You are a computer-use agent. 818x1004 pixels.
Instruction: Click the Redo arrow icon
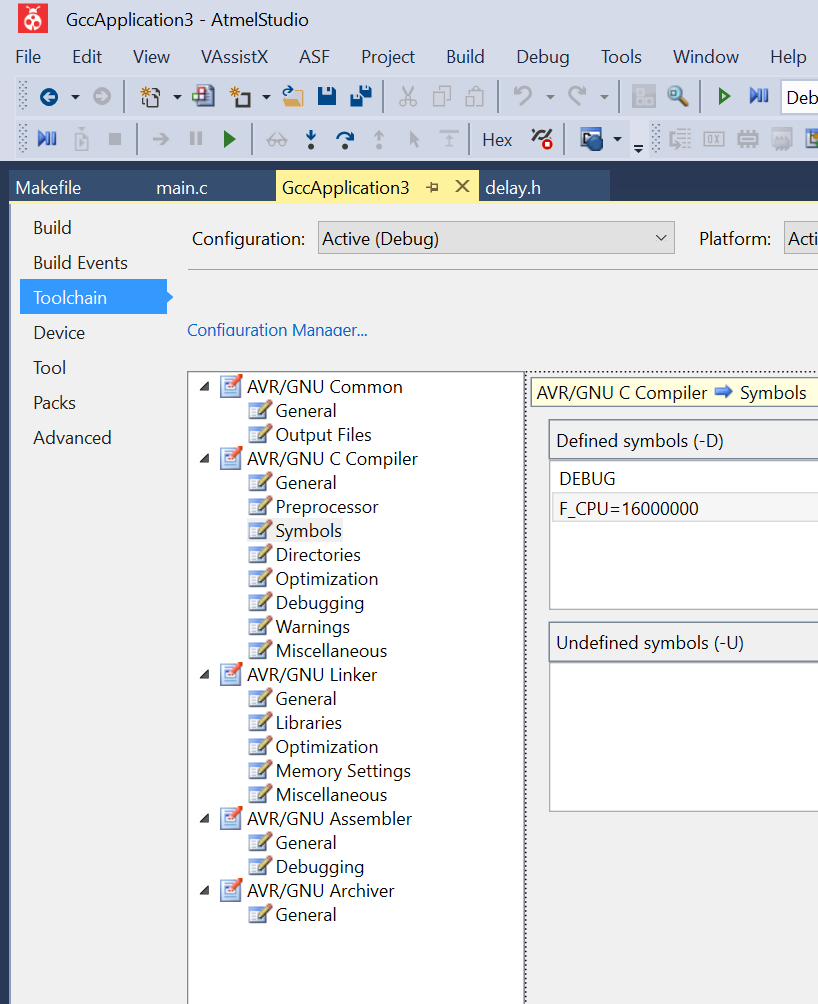577,97
